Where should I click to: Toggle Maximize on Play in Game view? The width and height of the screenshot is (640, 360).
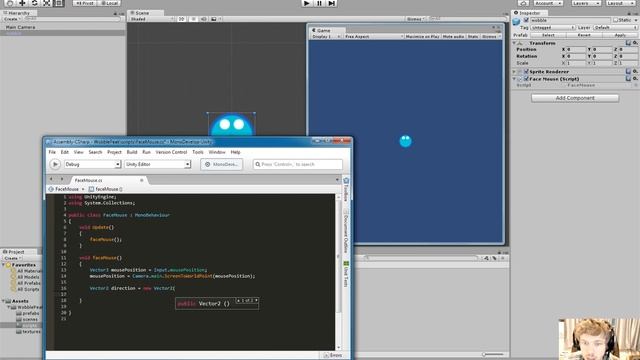tap(422, 36)
